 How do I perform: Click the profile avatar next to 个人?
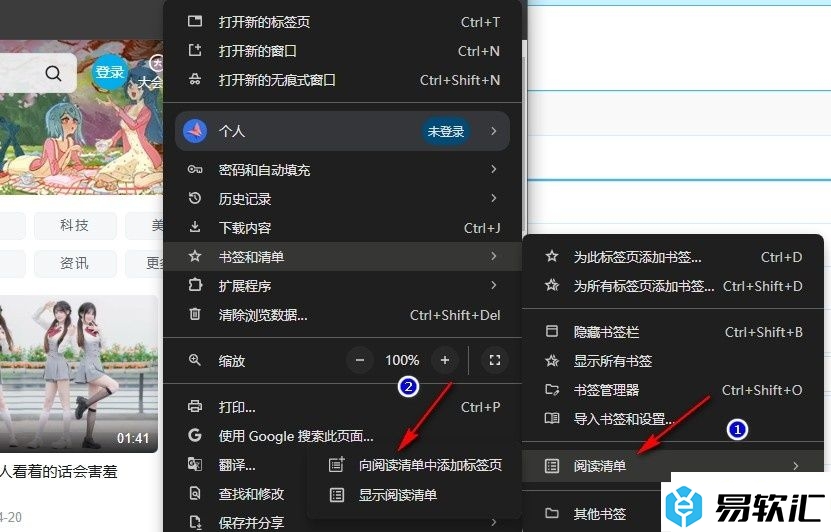click(x=195, y=131)
